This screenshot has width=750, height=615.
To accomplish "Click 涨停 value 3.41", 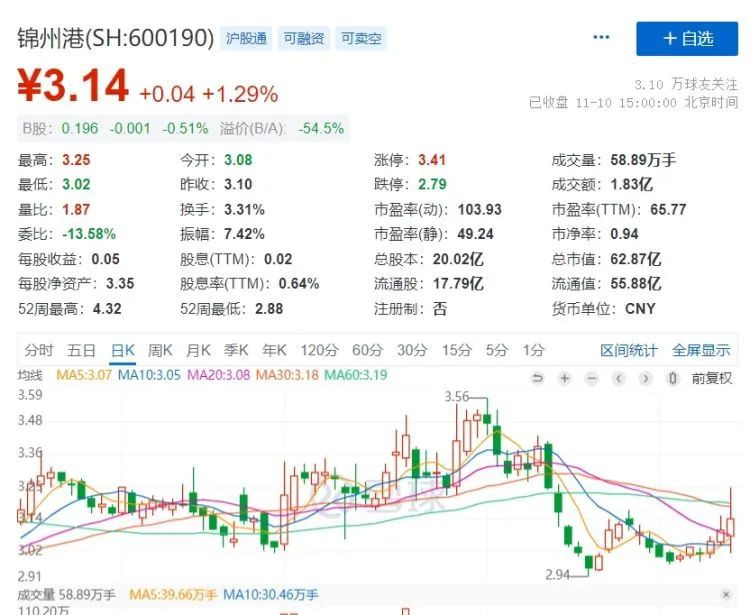I will pyautogui.click(x=432, y=160).
